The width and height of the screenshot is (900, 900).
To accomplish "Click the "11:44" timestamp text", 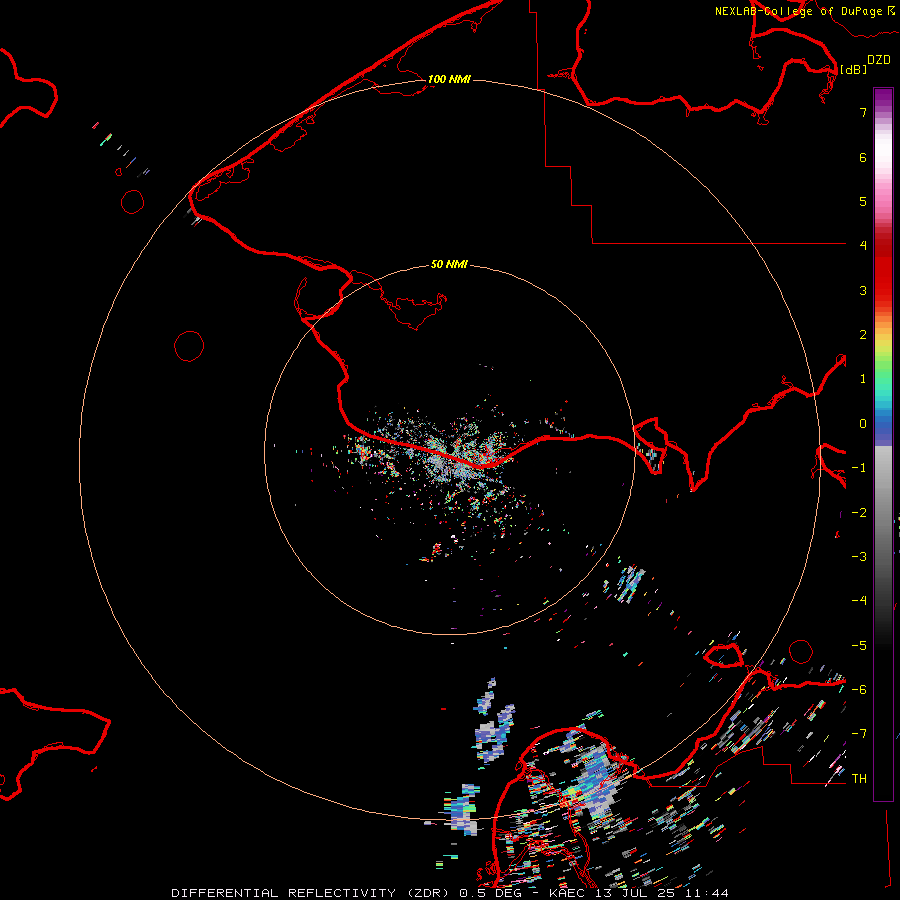I will click(x=709, y=893).
